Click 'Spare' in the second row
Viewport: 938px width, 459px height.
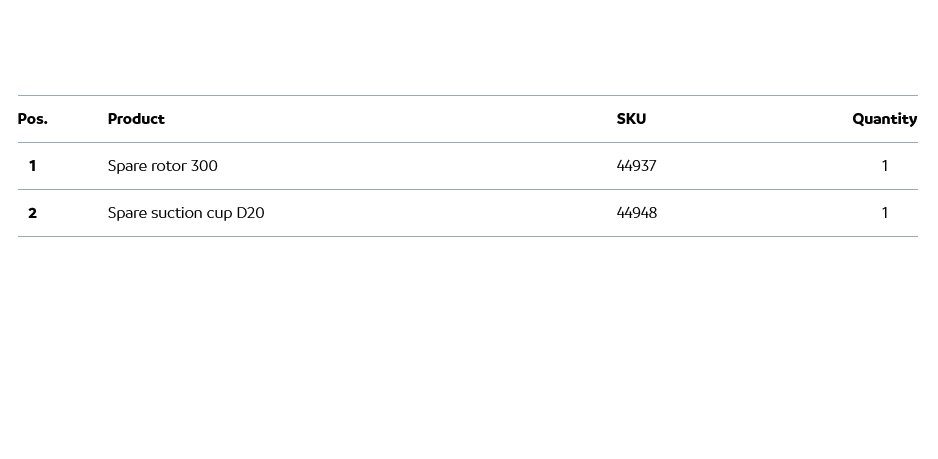pyautogui.click(x=126, y=213)
